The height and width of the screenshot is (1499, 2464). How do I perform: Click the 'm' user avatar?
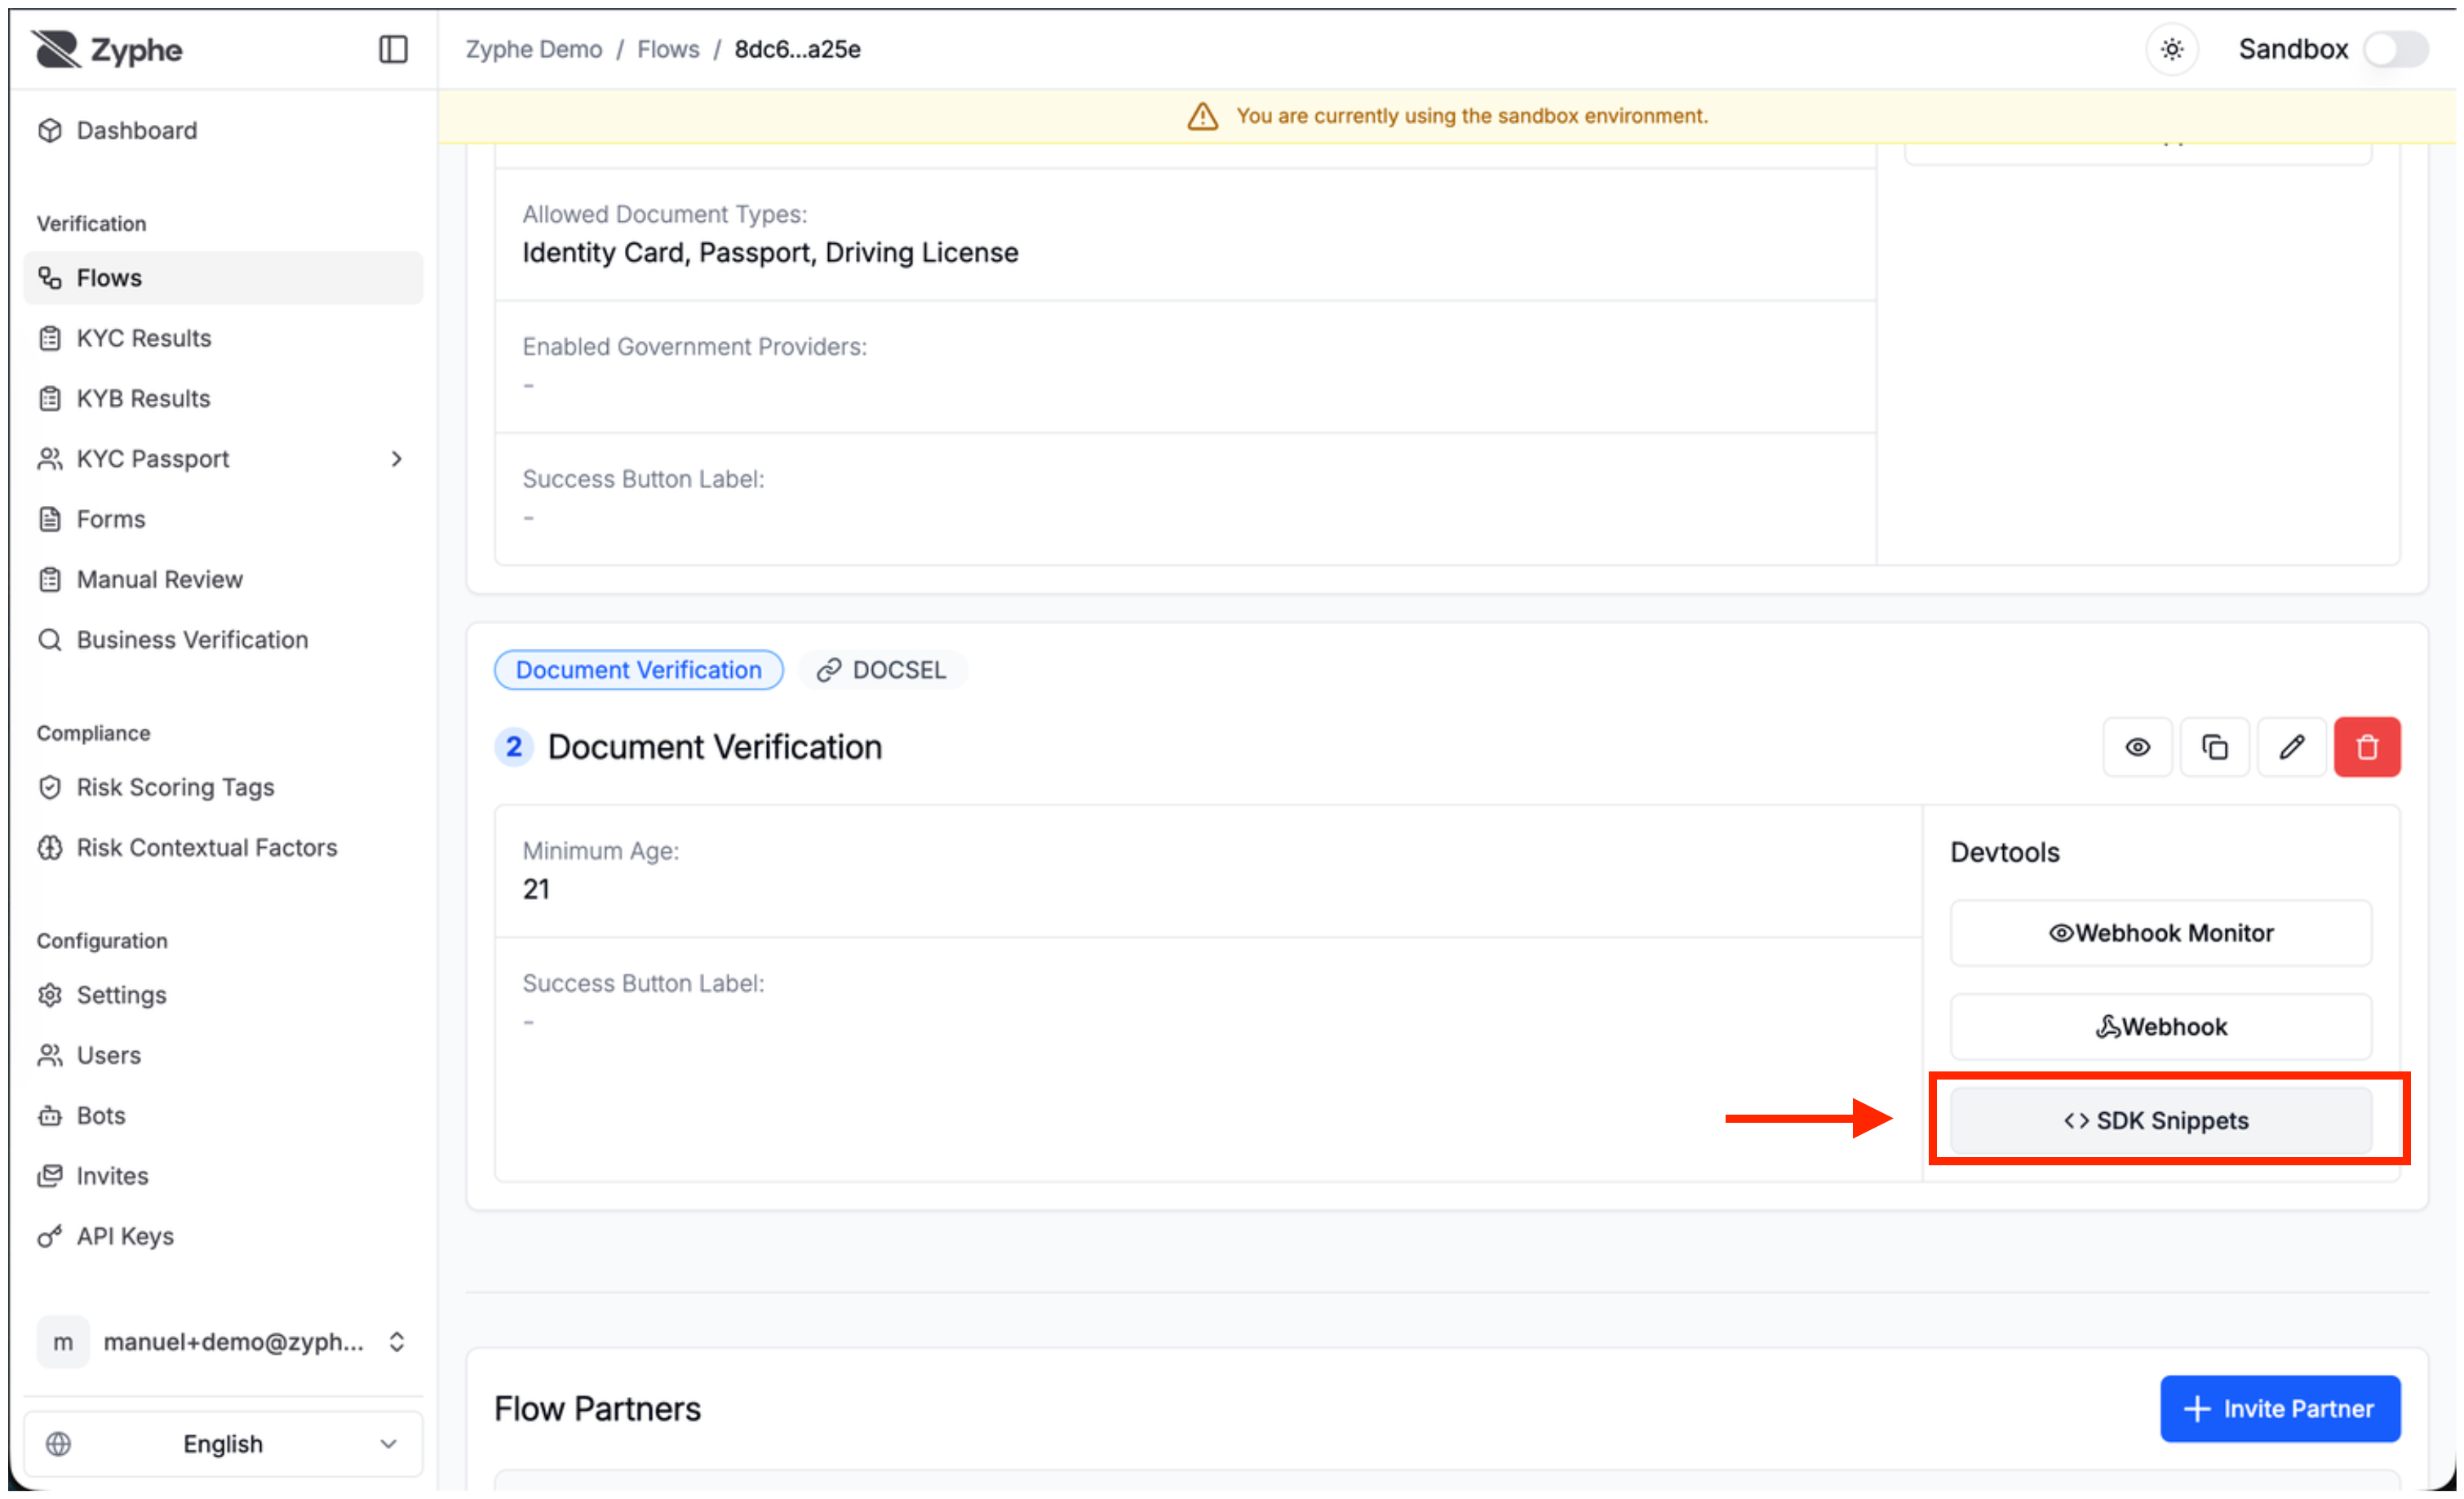(x=63, y=1342)
